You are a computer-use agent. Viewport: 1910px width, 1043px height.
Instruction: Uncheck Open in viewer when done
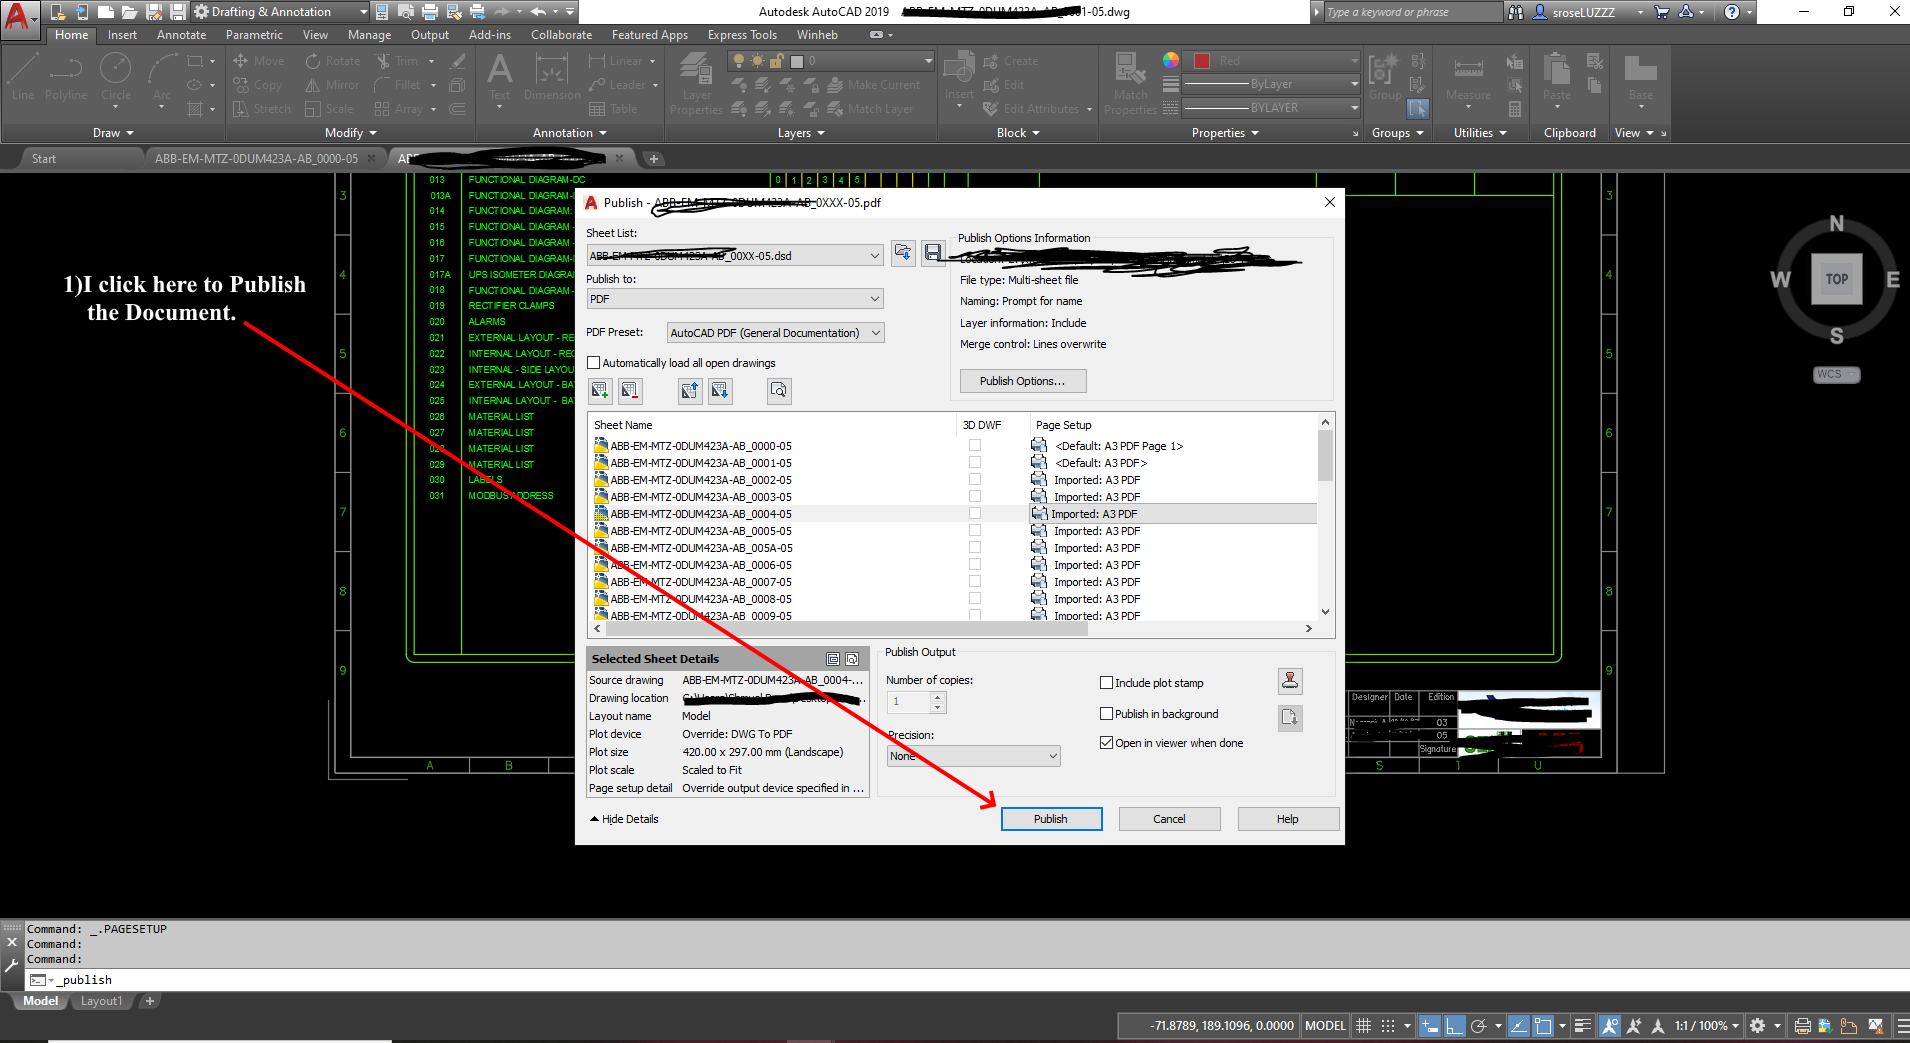tap(1106, 742)
